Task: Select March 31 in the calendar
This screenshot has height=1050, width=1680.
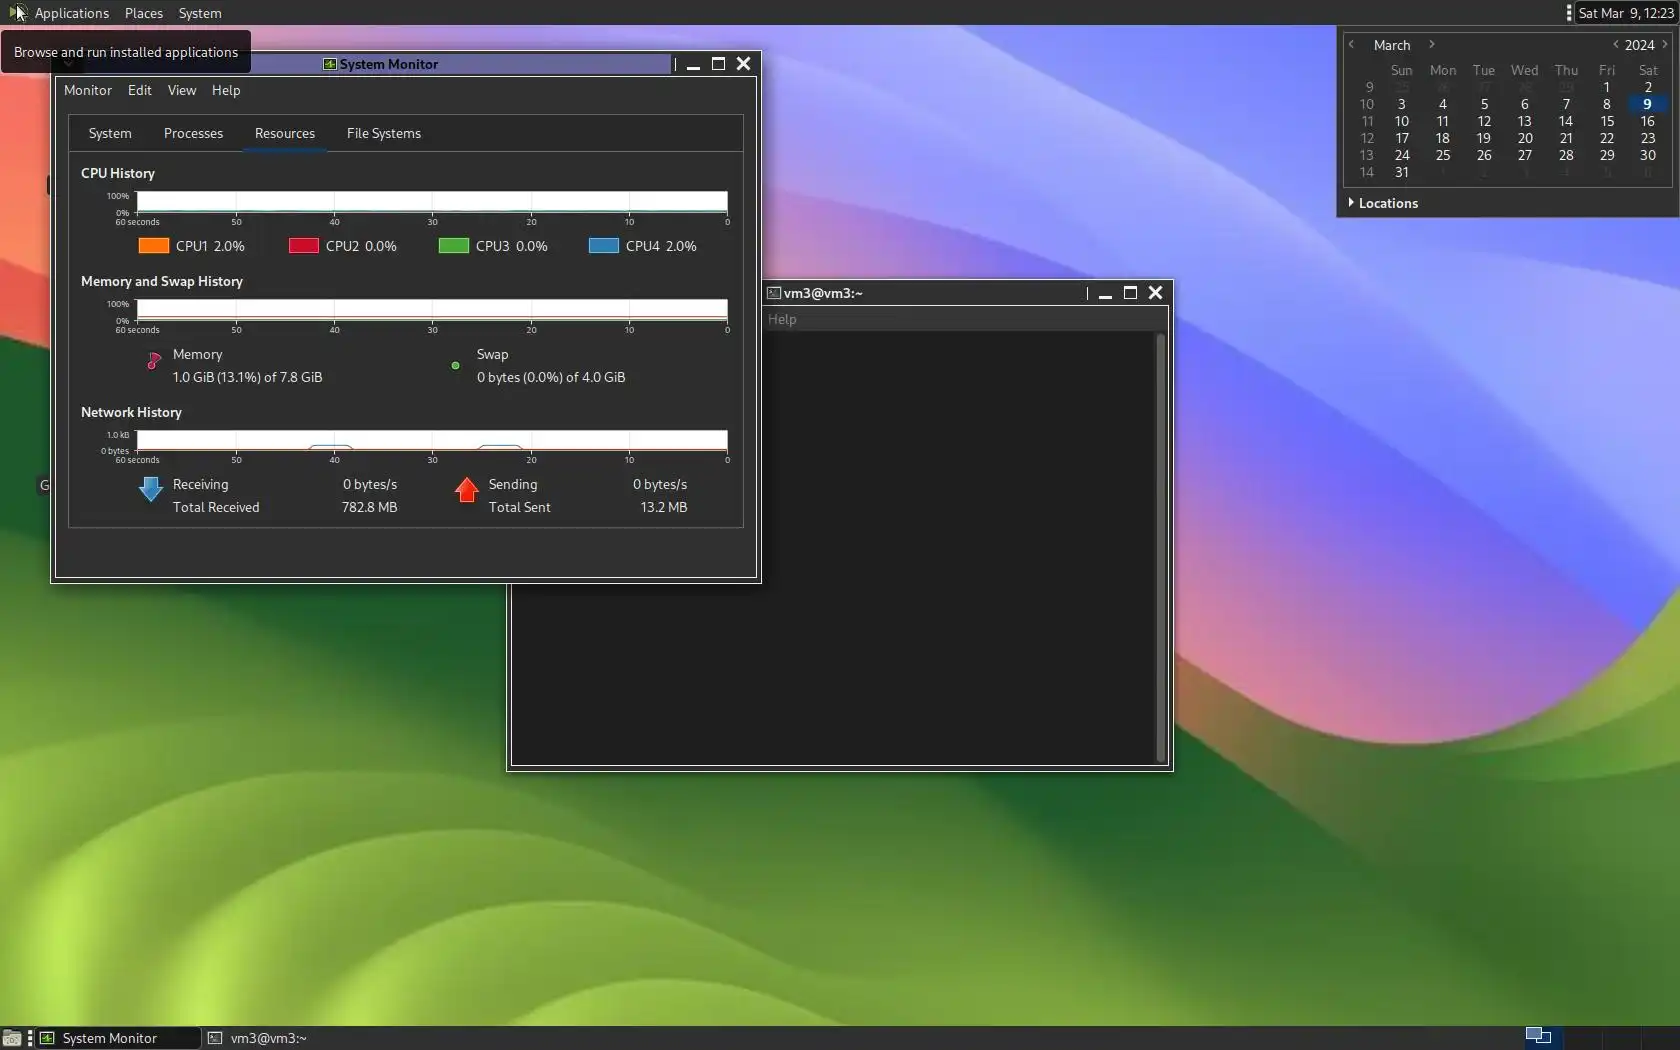Action: 1402,172
